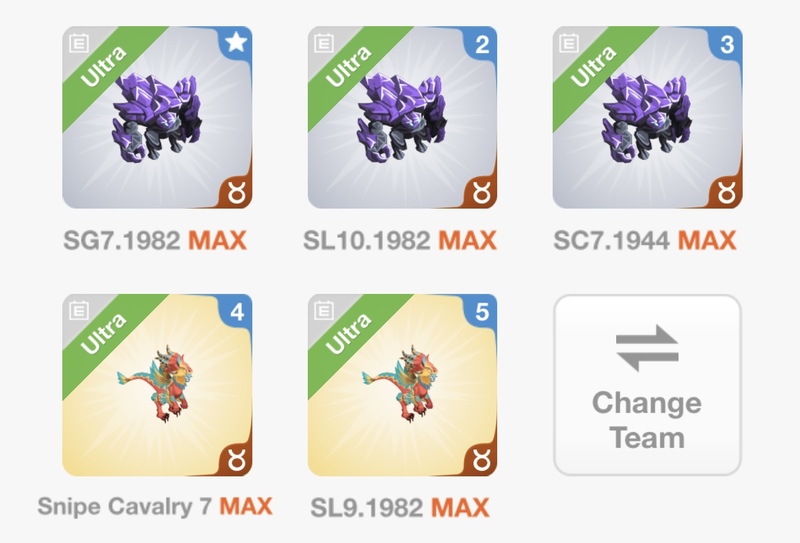The image size is (800, 543).
Task: Select the SL10.1982 purple monster card
Action: tap(403, 117)
